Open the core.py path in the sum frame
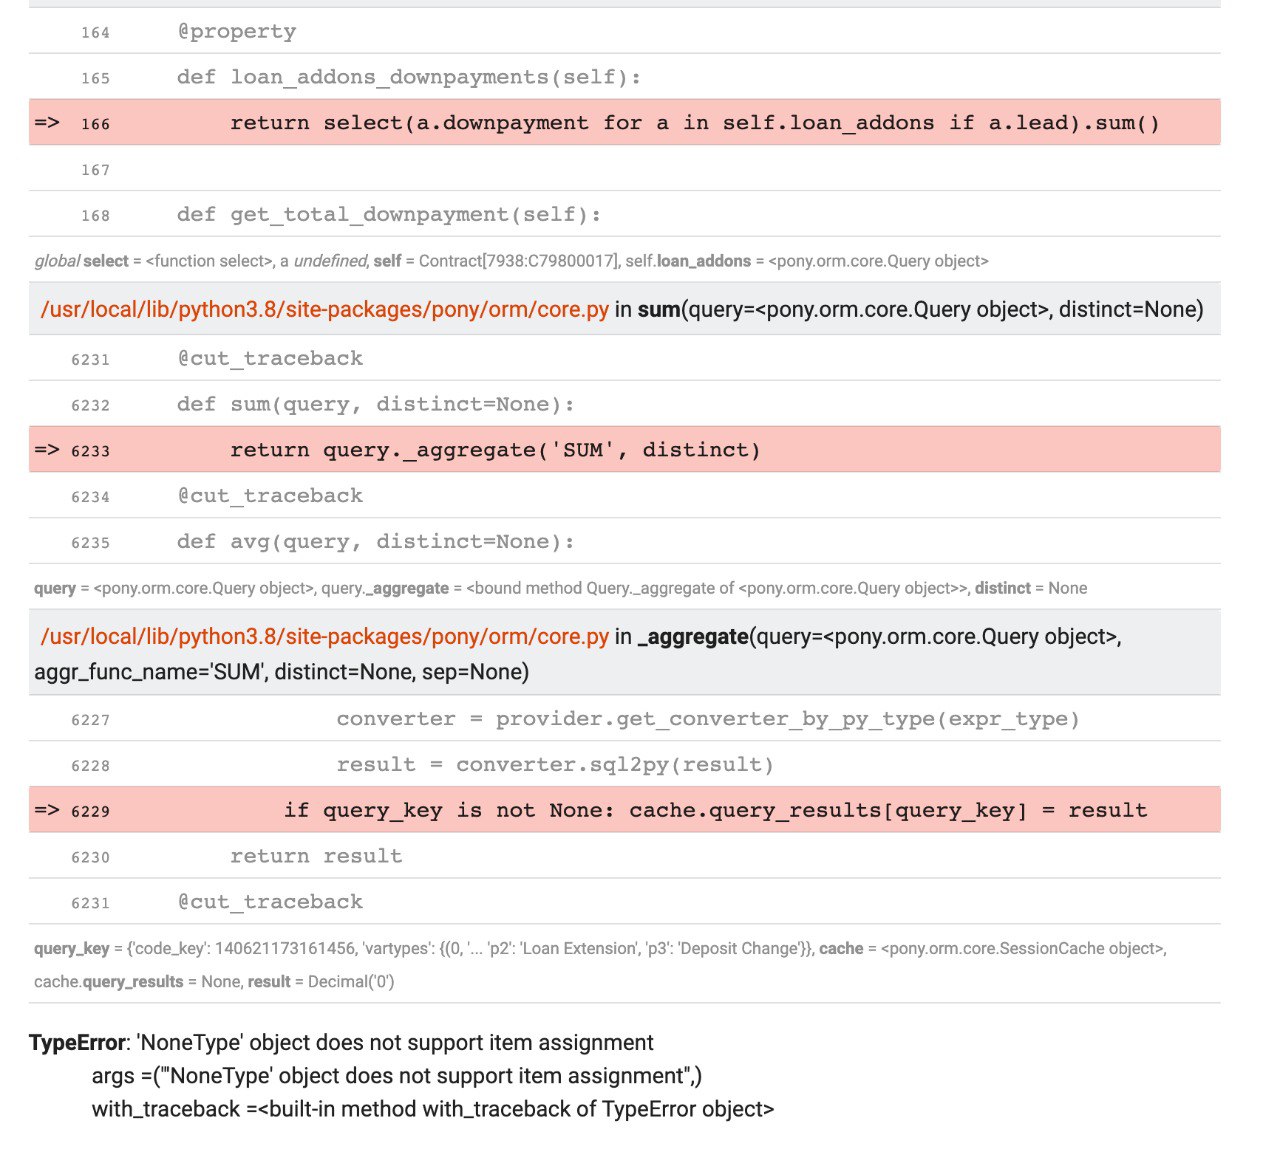1280x1149 pixels. click(324, 310)
